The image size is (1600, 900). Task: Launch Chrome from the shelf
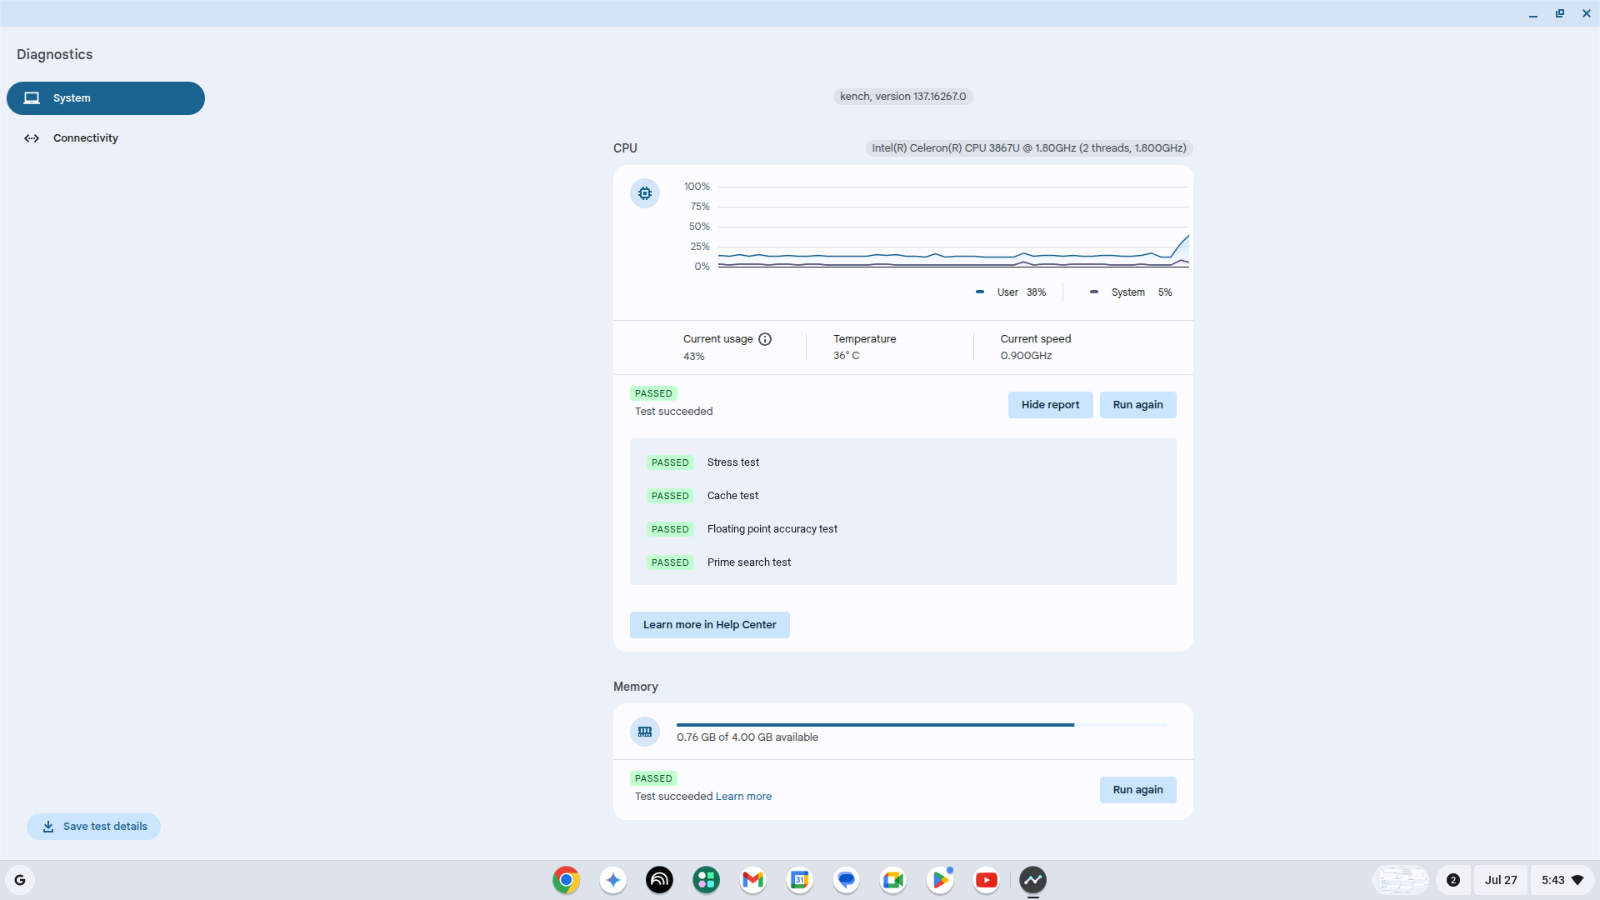[x=566, y=880]
